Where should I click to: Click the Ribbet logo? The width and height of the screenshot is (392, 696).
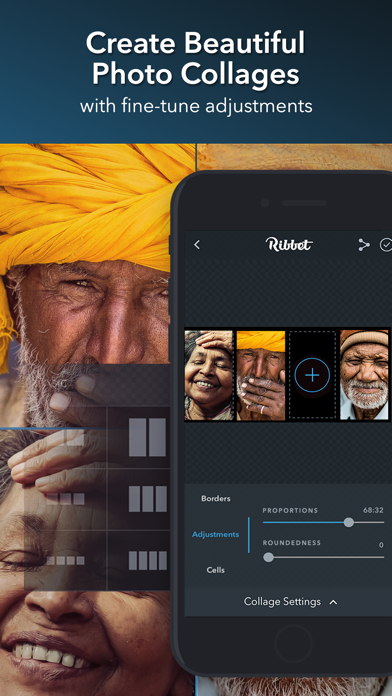[x=289, y=244]
